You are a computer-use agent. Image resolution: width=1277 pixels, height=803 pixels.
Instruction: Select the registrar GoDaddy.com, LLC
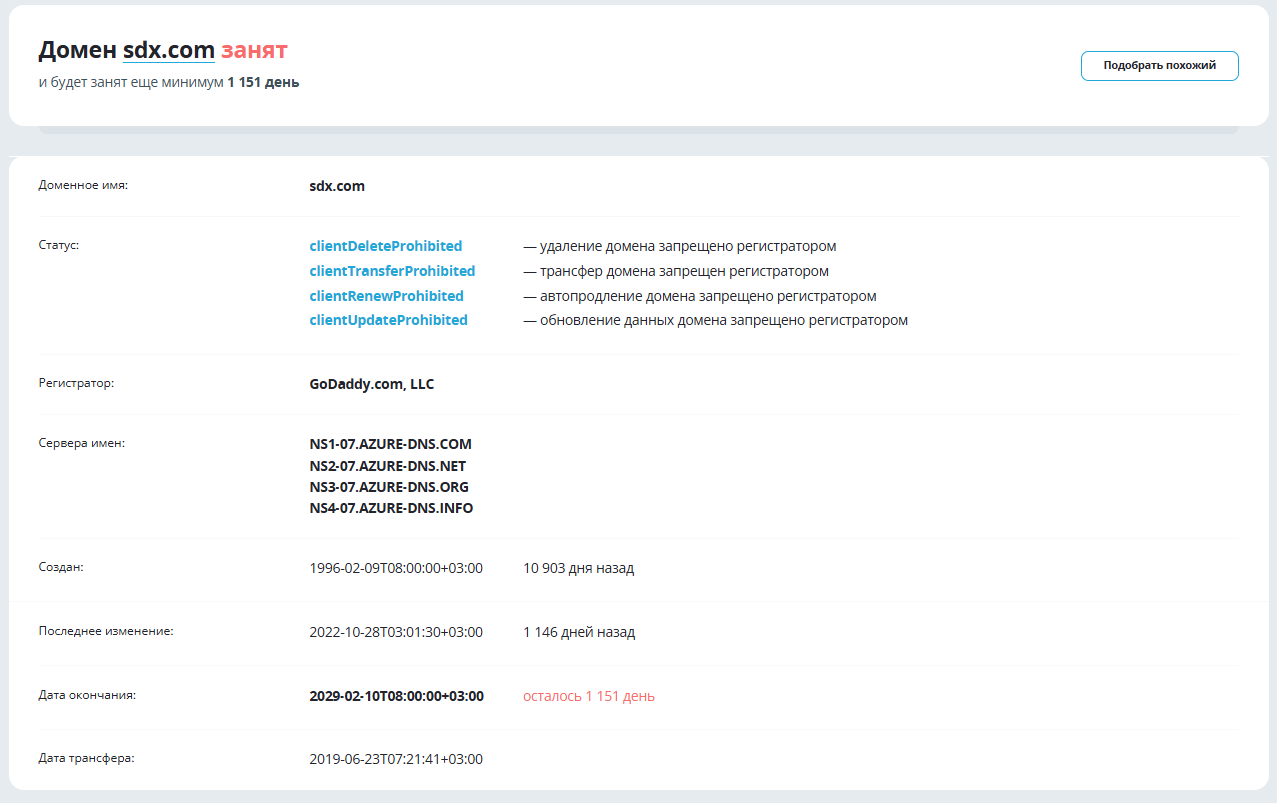pos(372,384)
